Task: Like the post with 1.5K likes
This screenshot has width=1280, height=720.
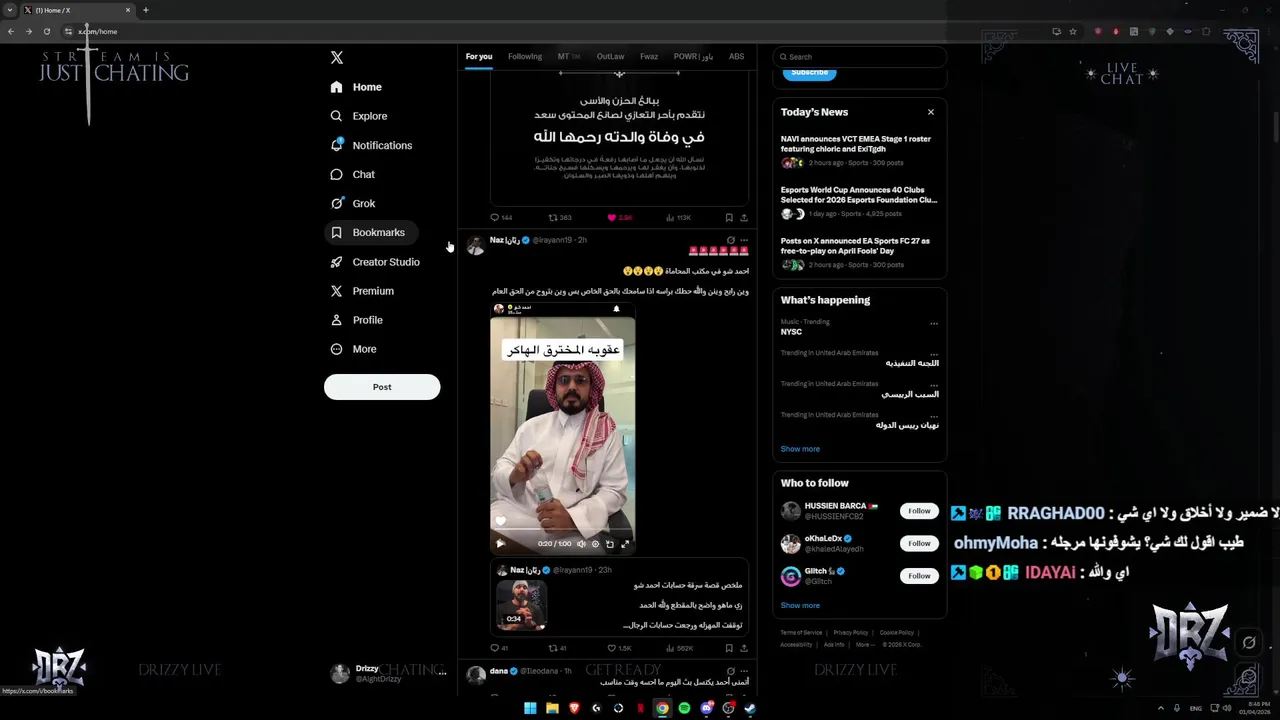Action: point(619,648)
